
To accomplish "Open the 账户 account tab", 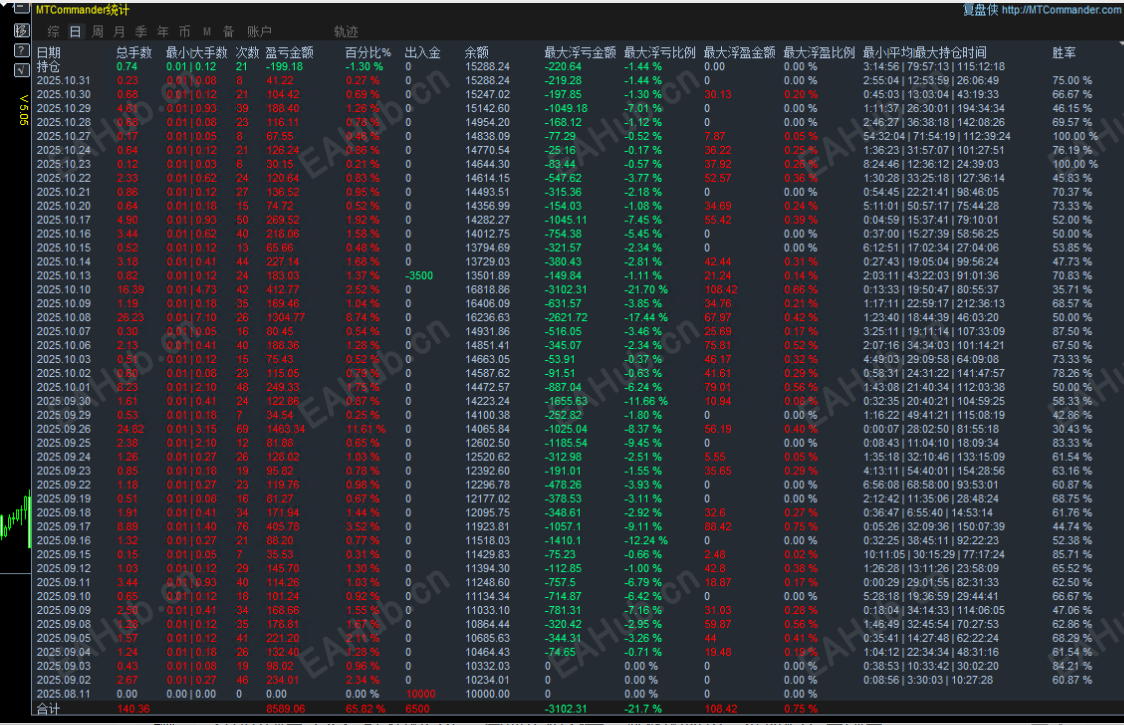I will click(x=259, y=32).
